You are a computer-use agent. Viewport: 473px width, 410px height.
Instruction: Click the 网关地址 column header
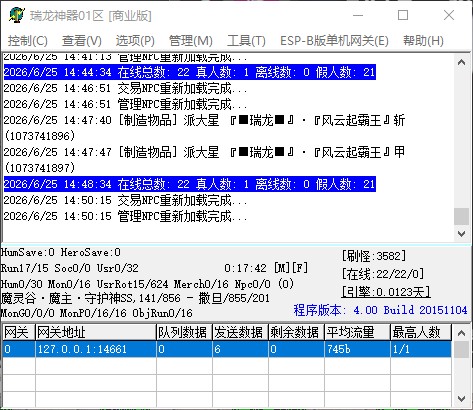coord(96,332)
